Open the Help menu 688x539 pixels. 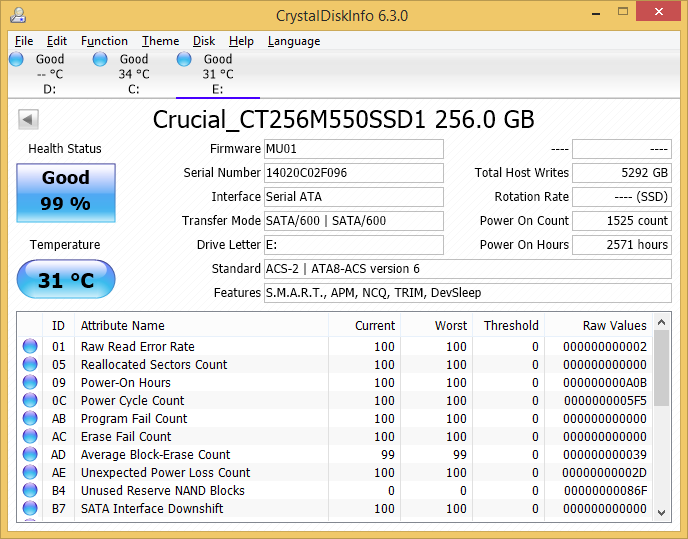click(x=241, y=41)
